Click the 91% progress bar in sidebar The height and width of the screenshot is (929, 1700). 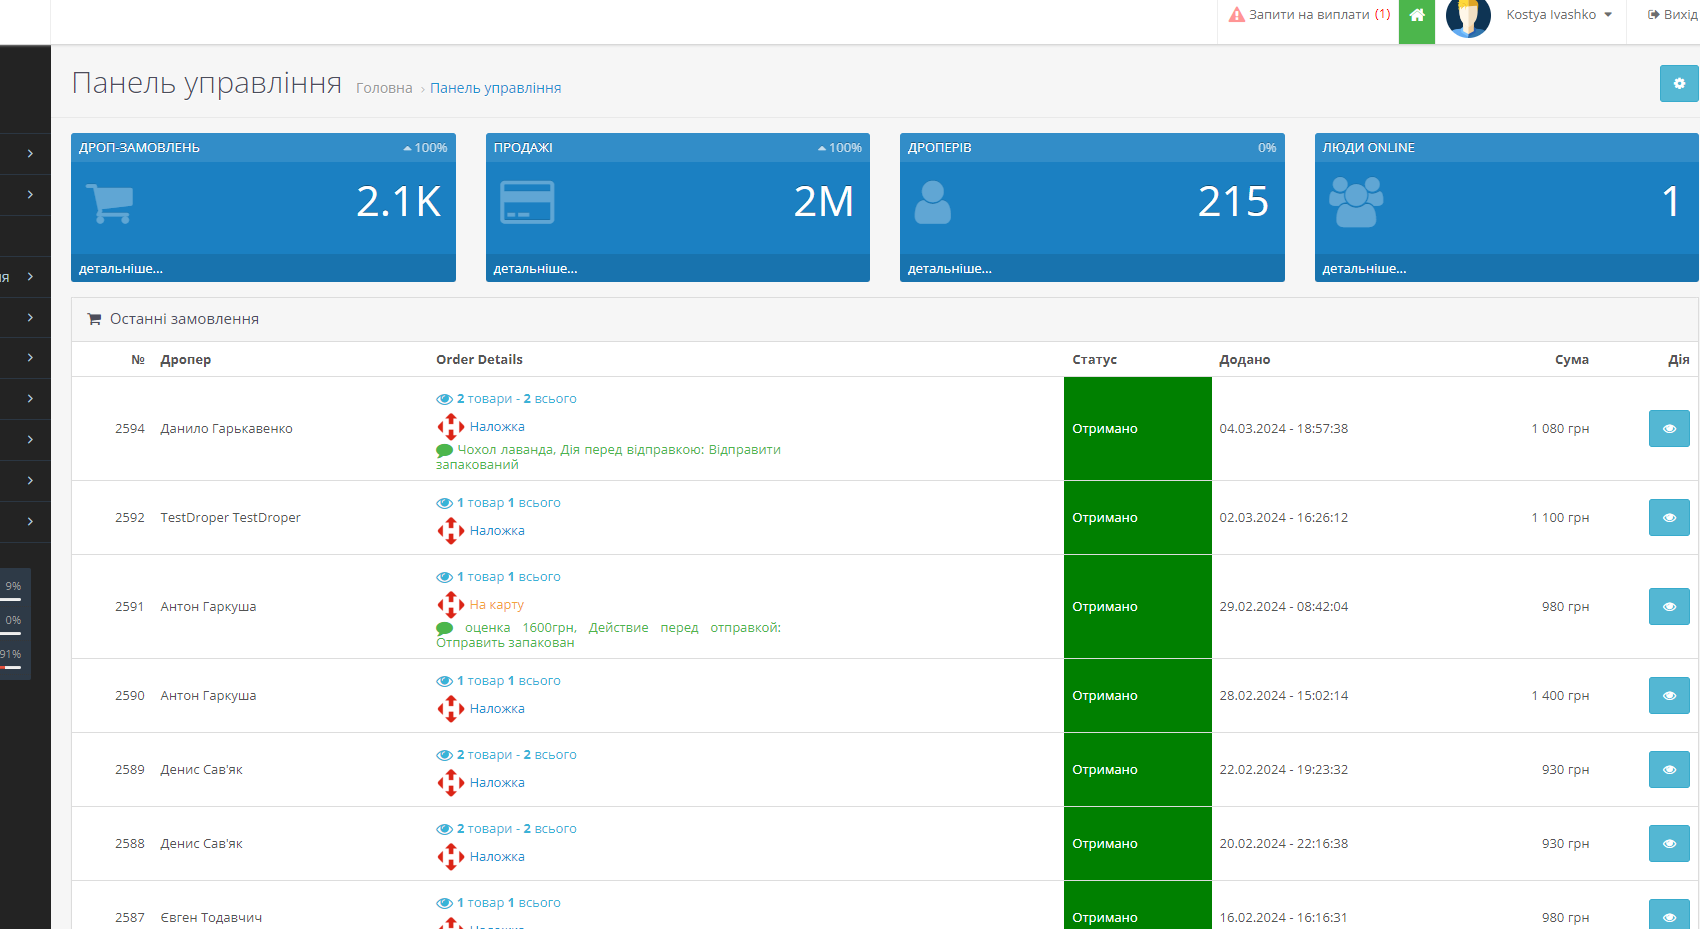coord(11,666)
